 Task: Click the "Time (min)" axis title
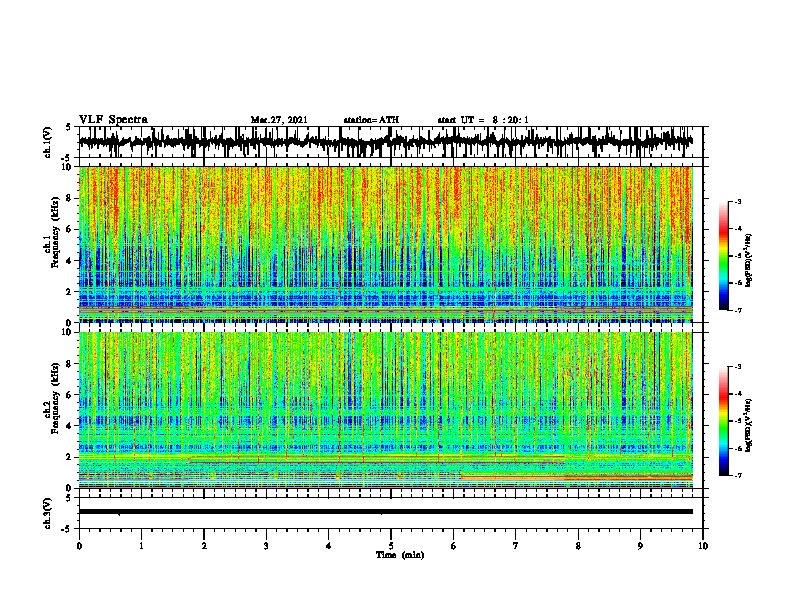(x=400, y=555)
